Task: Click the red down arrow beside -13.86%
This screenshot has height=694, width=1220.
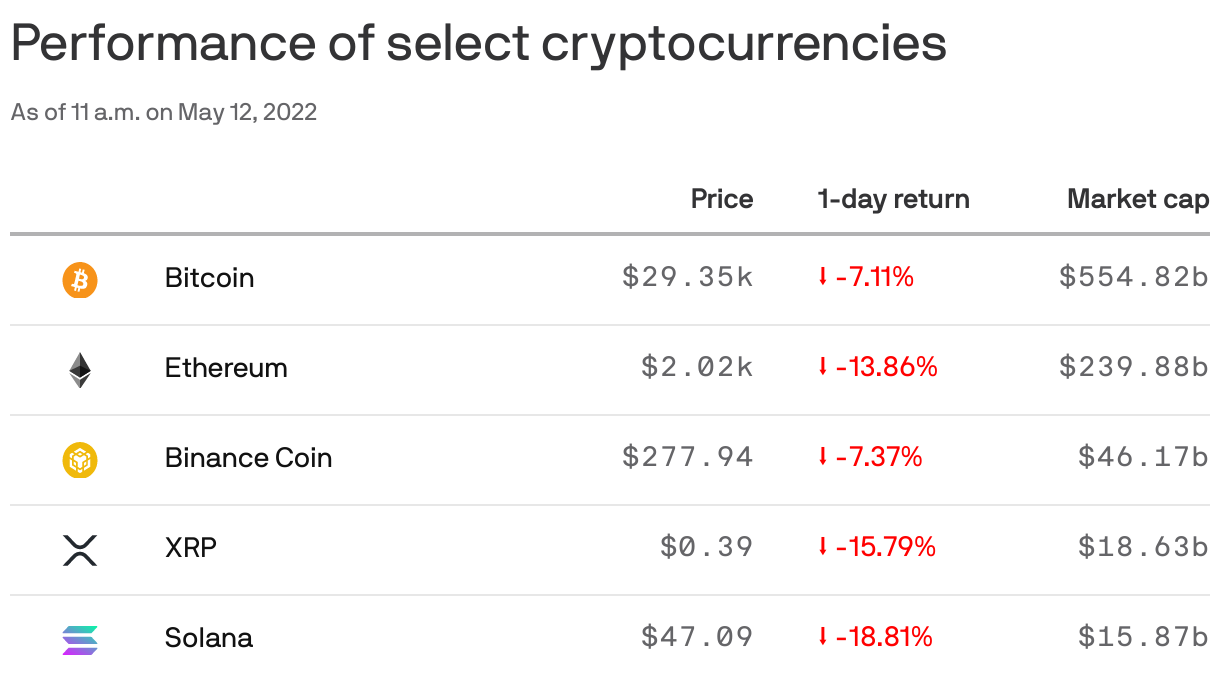Action: pyautogui.click(x=822, y=367)
